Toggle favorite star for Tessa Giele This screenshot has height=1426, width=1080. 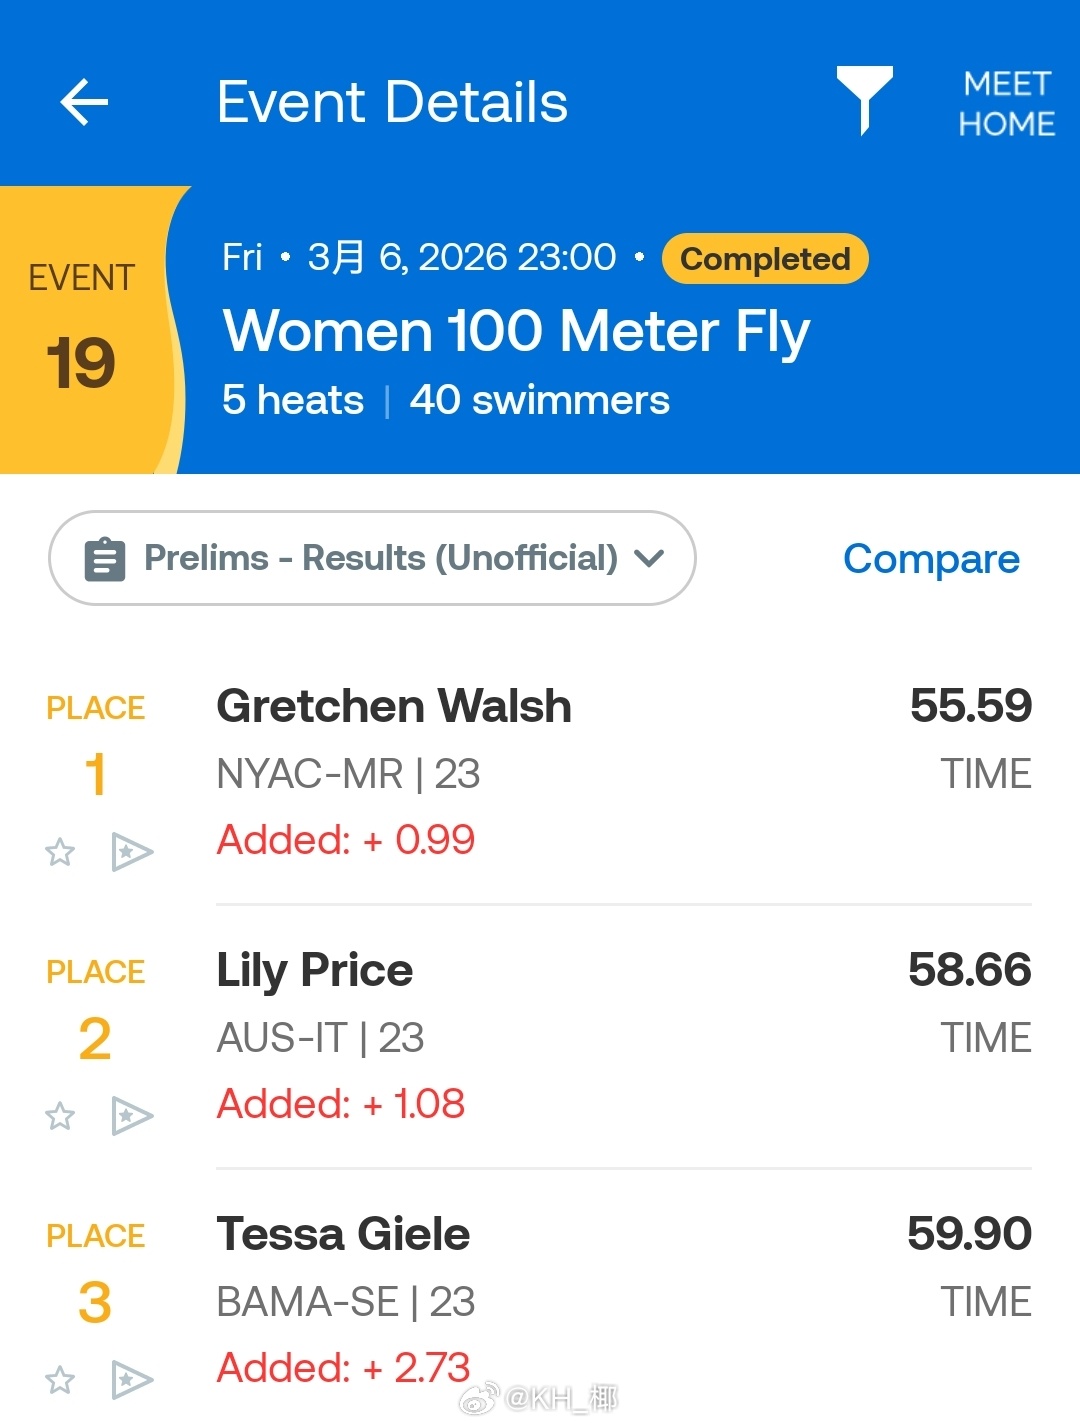coord(60,1380)
